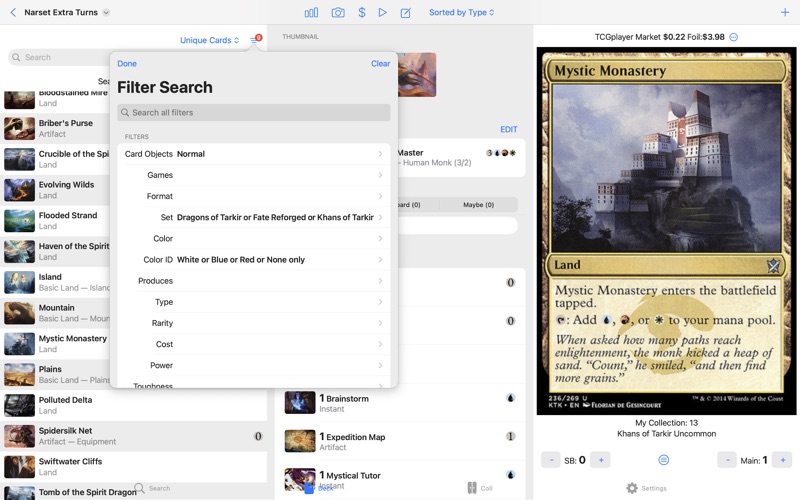
Task: Open Settings gear at bottom
Action: [x=646, y=488]
